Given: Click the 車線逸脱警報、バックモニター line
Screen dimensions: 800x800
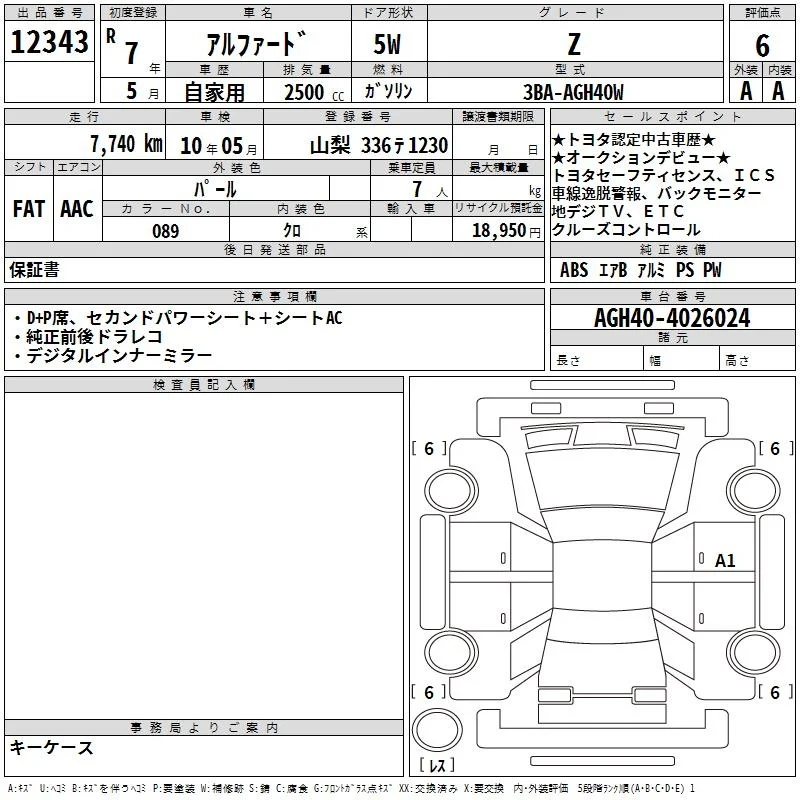Looking at the screenshot, I should [x=657, y=193].
